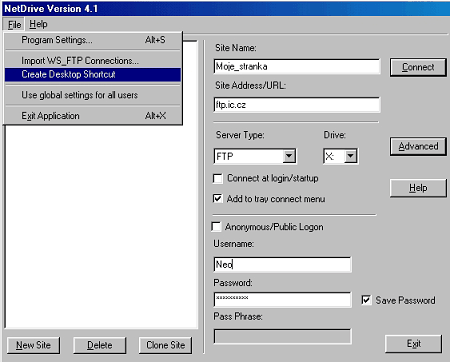Click the Password input field
Viewport: 450px width, 362px height.
coord(282,299)
